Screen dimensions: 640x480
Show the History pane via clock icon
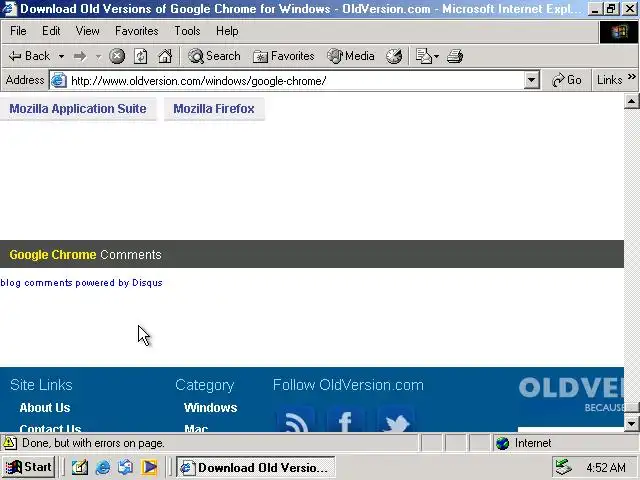coord(394,56)
